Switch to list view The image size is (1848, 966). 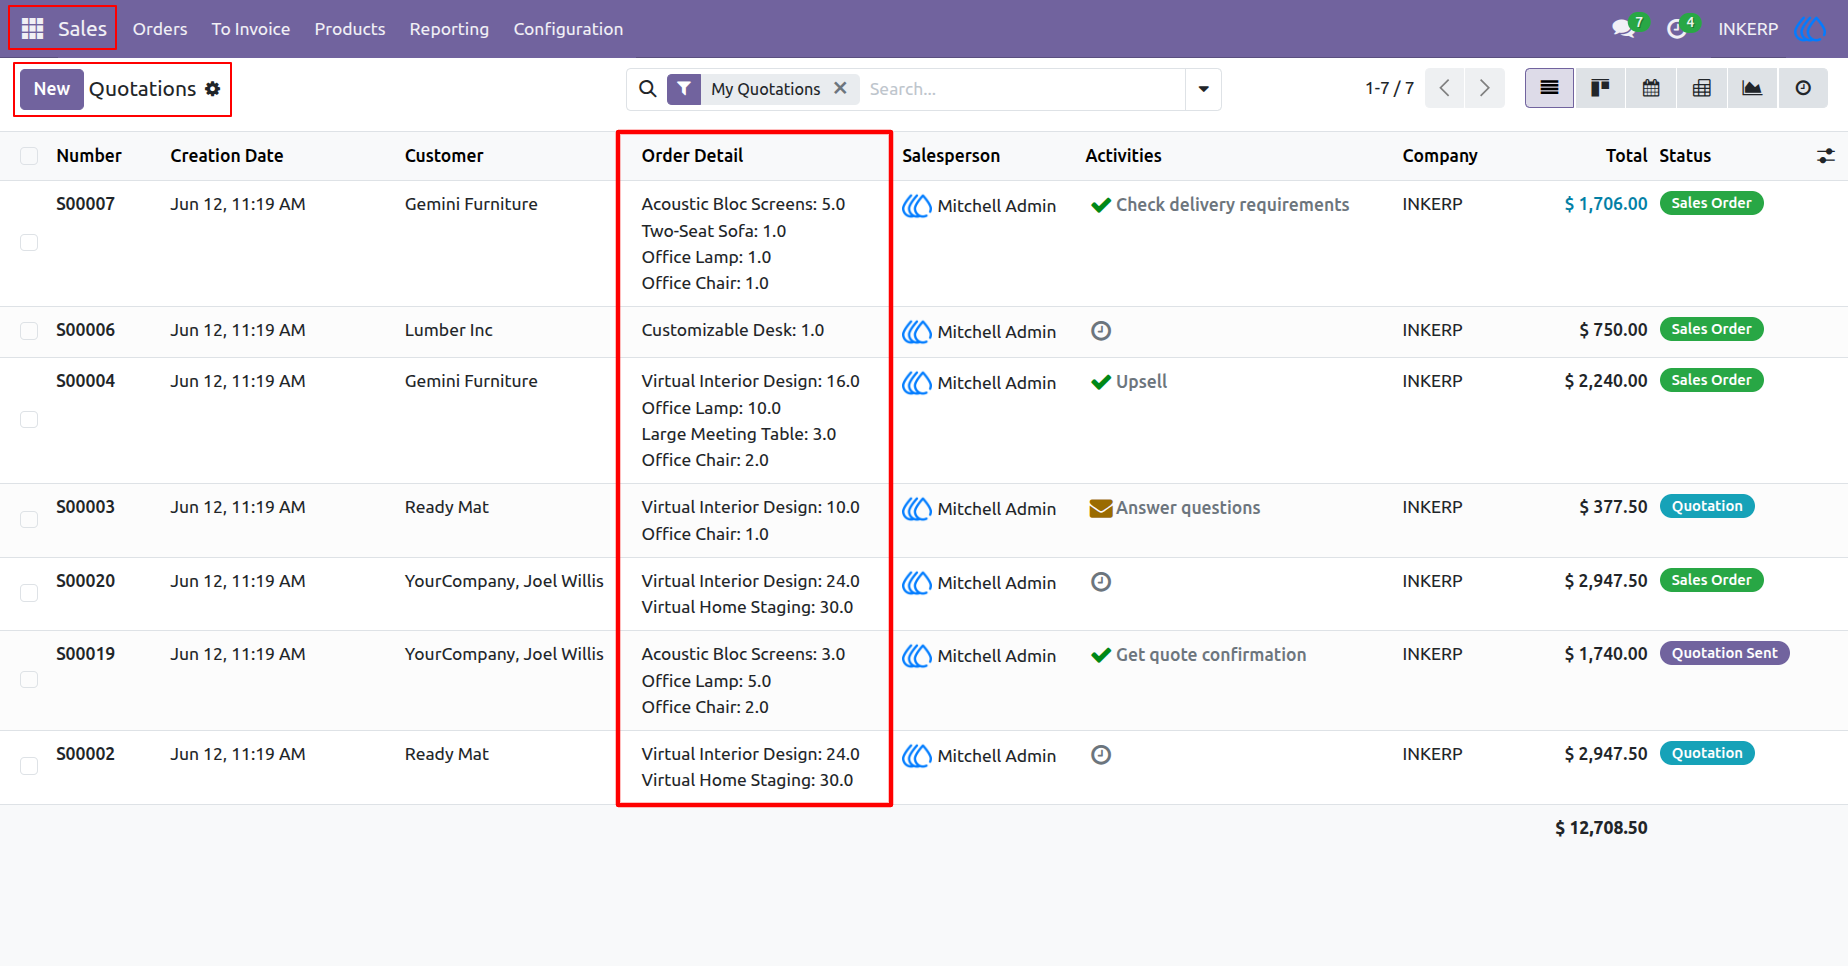[x=1549, y=88]
